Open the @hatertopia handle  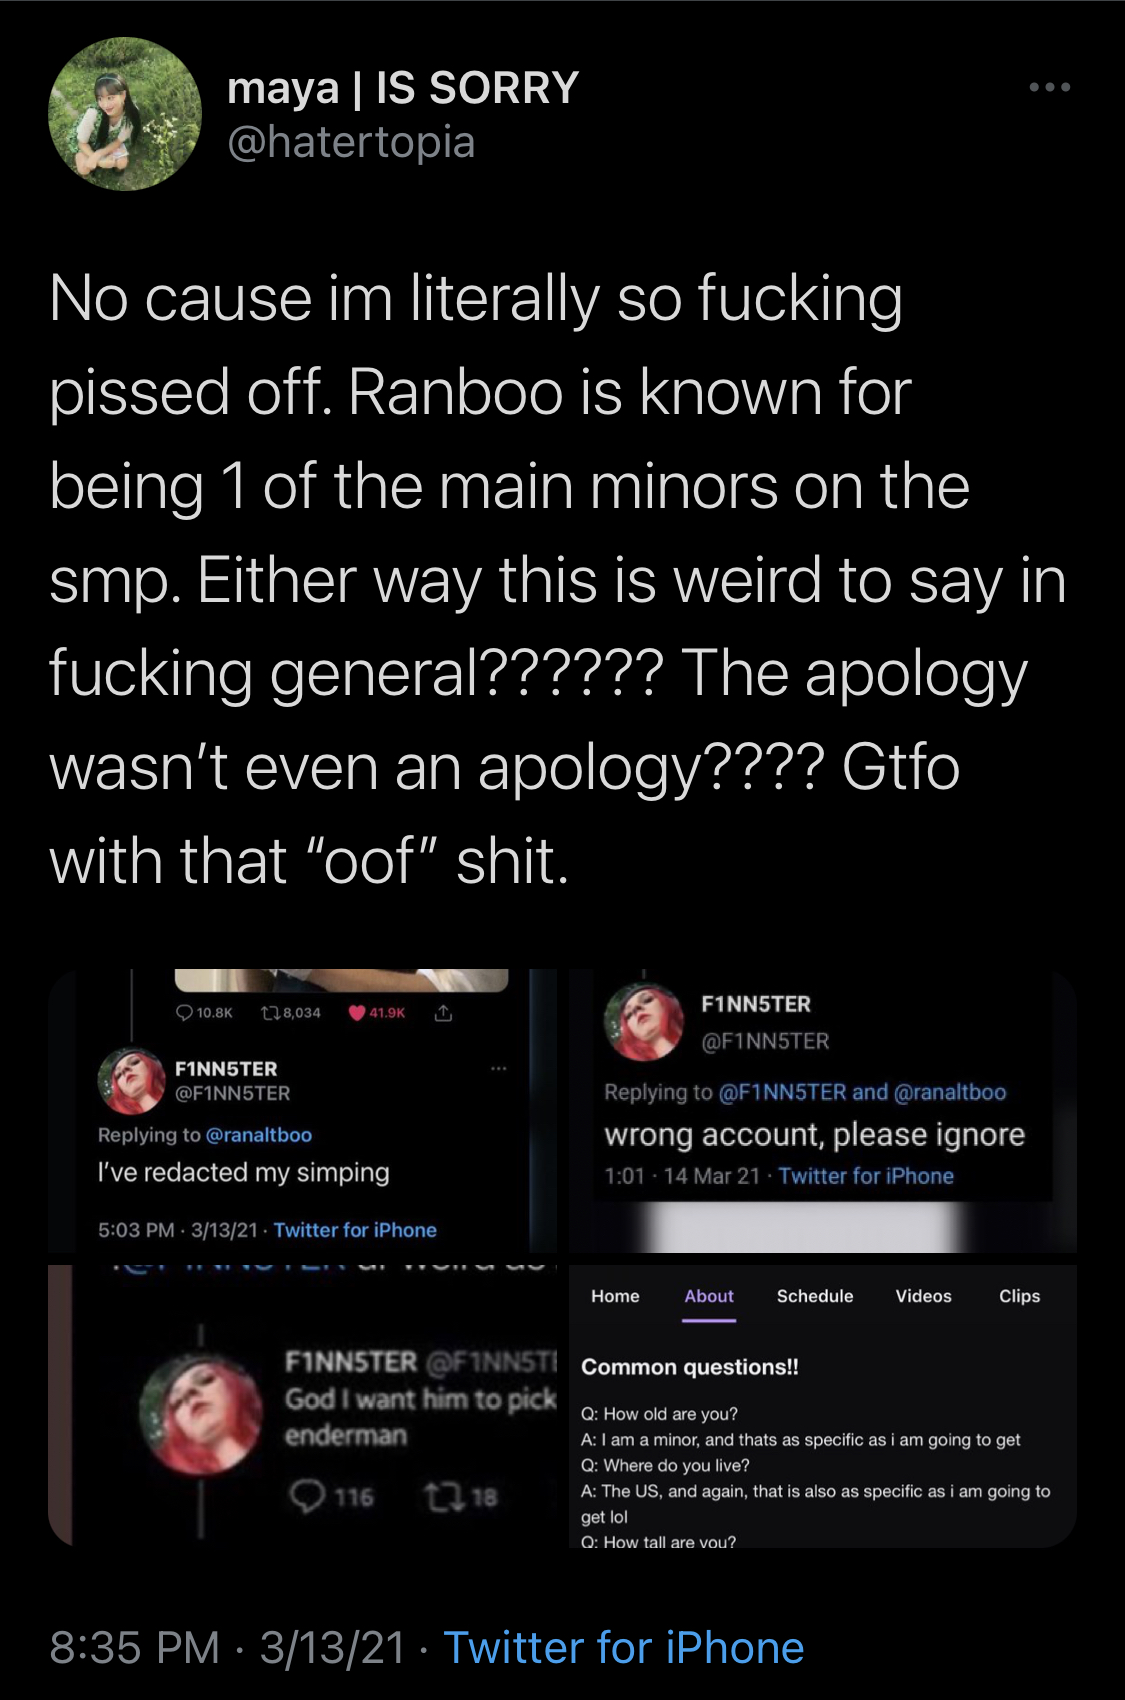point(351,142)
